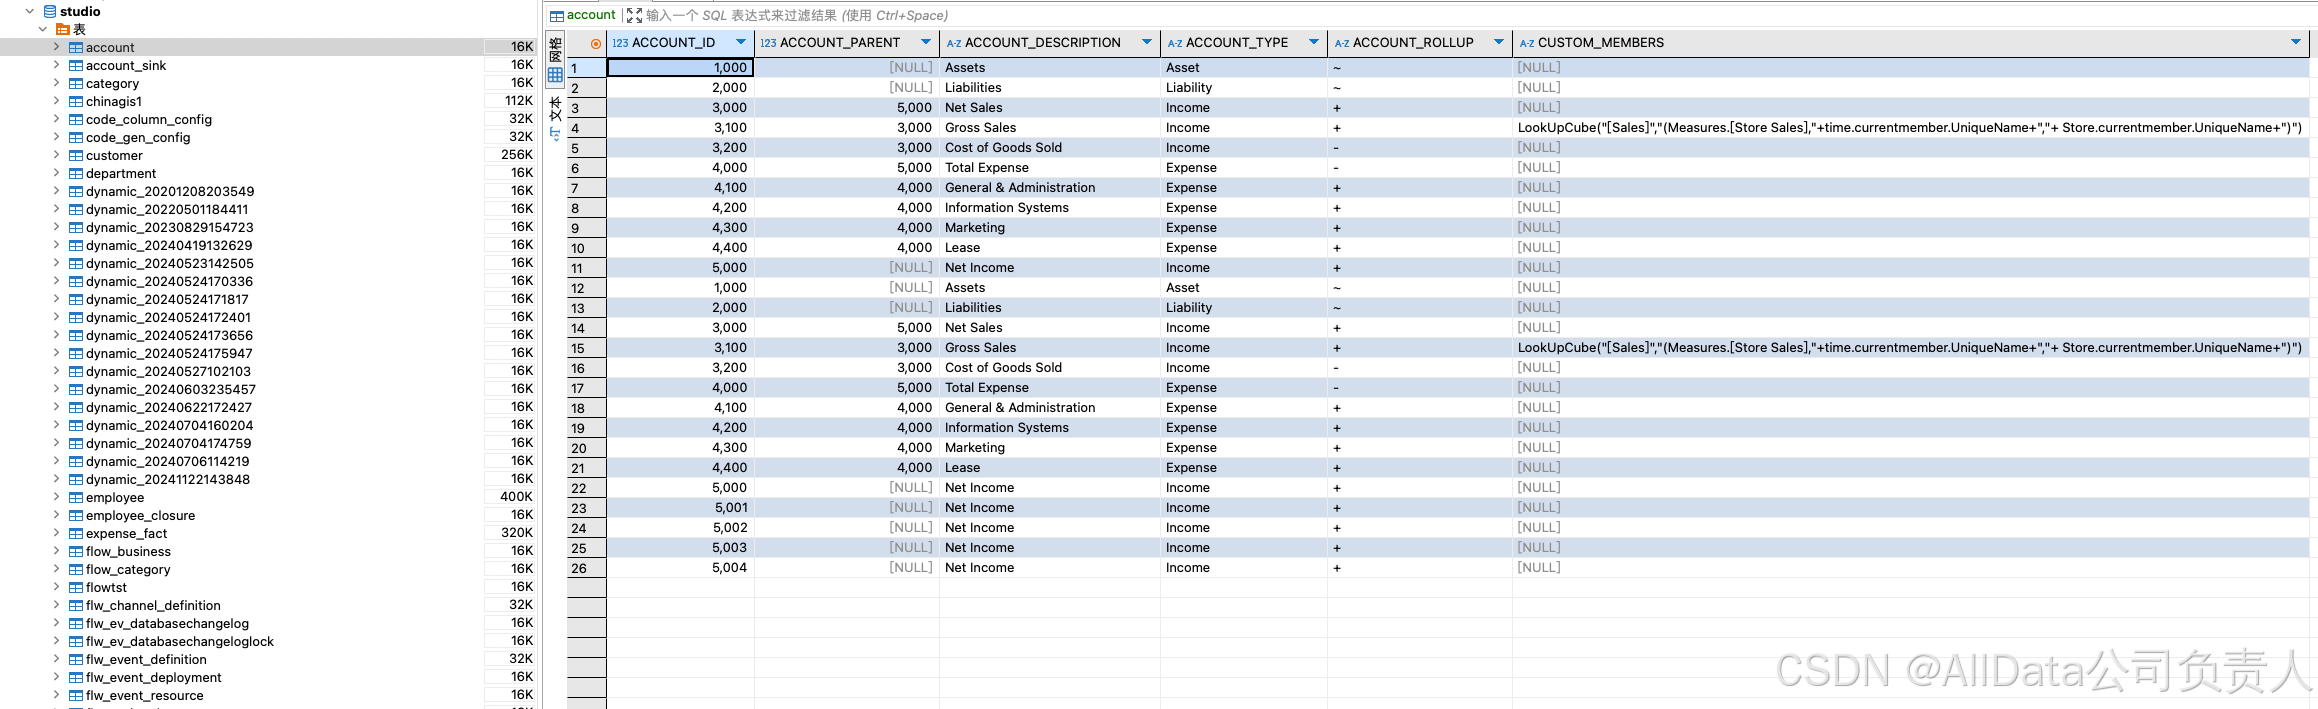Screen dimensions: 2318x709
Task: Select row header number 4
Action: (587, 128)
